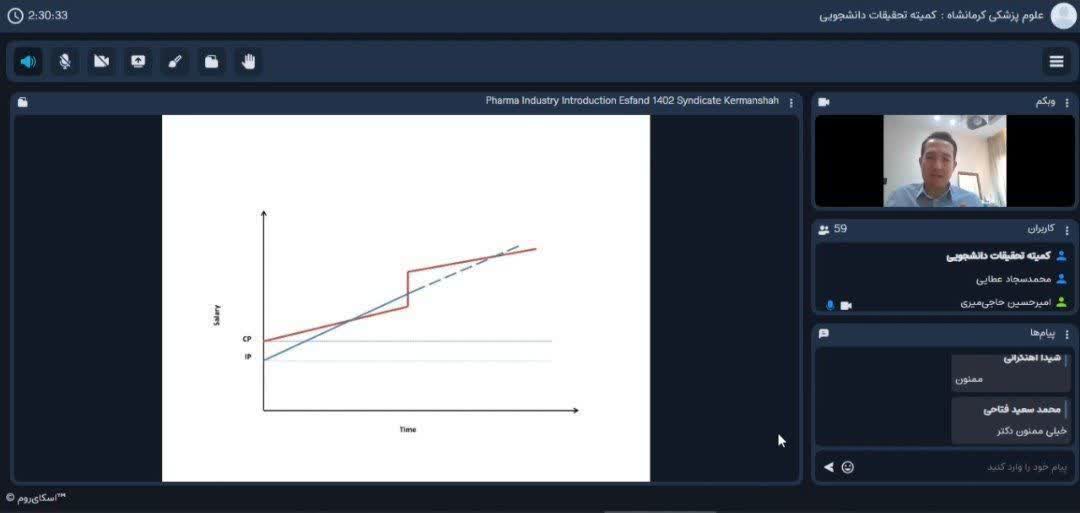Click the send message arrow
Viewport: 1080px width, 513px height.
click(x=828, y=467)
